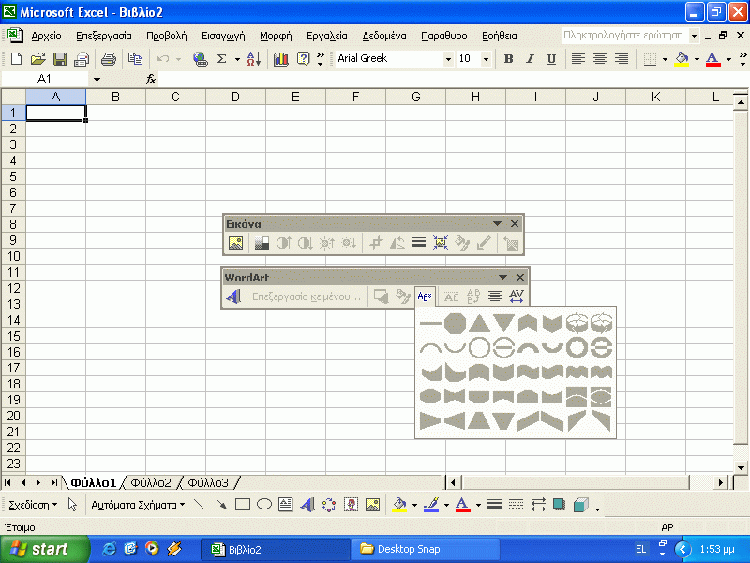Toggle the WordArt Shape button
Viewport: 750px width, 563px height.
tap(425, 297)
